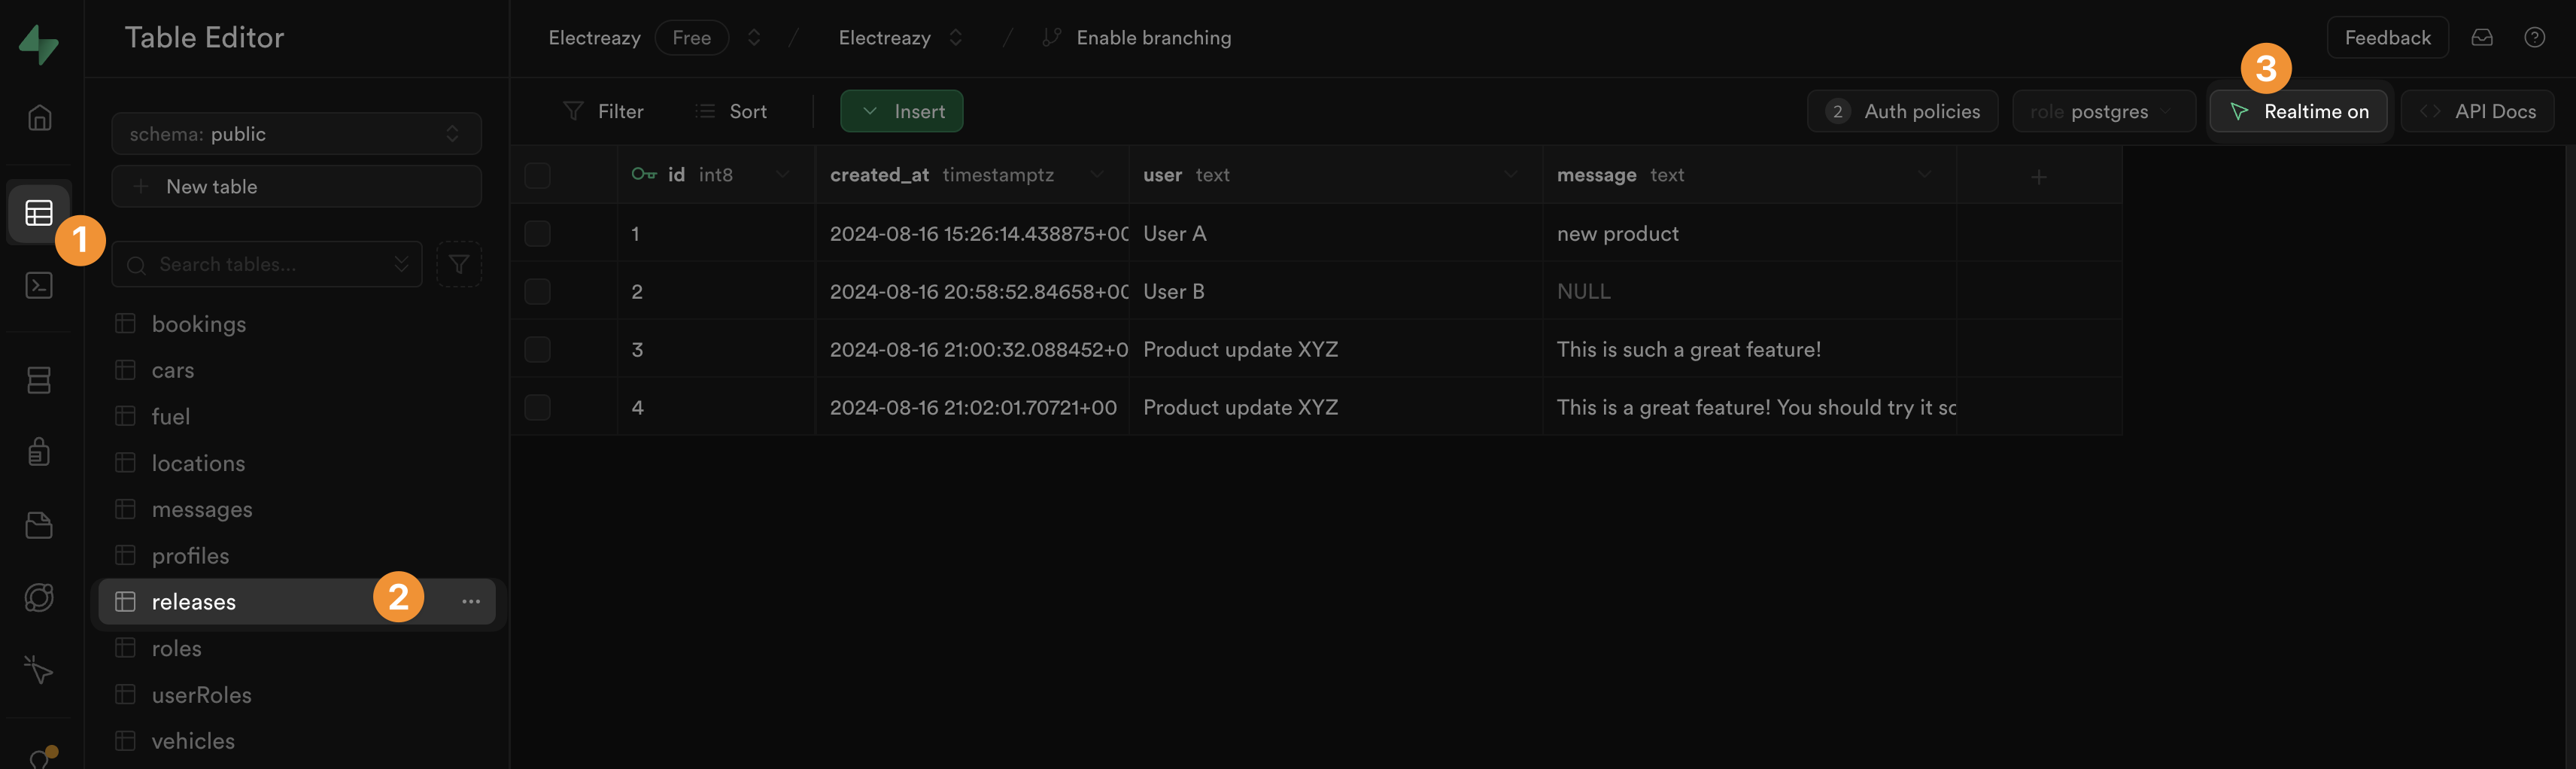
Task: Click the Supabase logo
Action: (39, 44)
